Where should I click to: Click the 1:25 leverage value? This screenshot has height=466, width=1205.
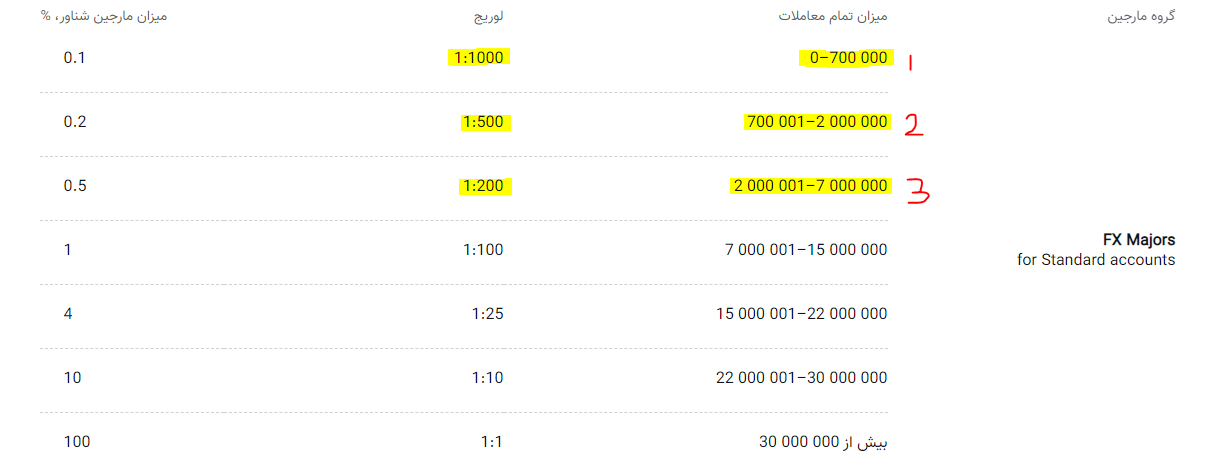click(x=487, y=314)
